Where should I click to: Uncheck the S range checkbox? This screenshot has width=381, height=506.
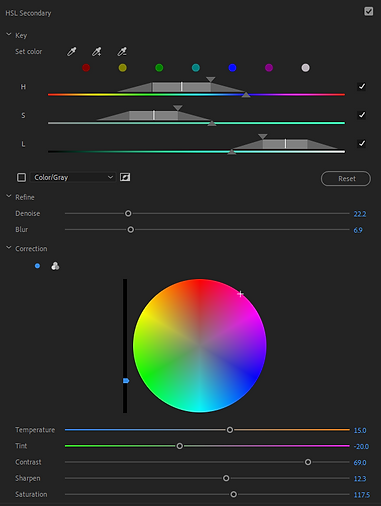point(362,115)
